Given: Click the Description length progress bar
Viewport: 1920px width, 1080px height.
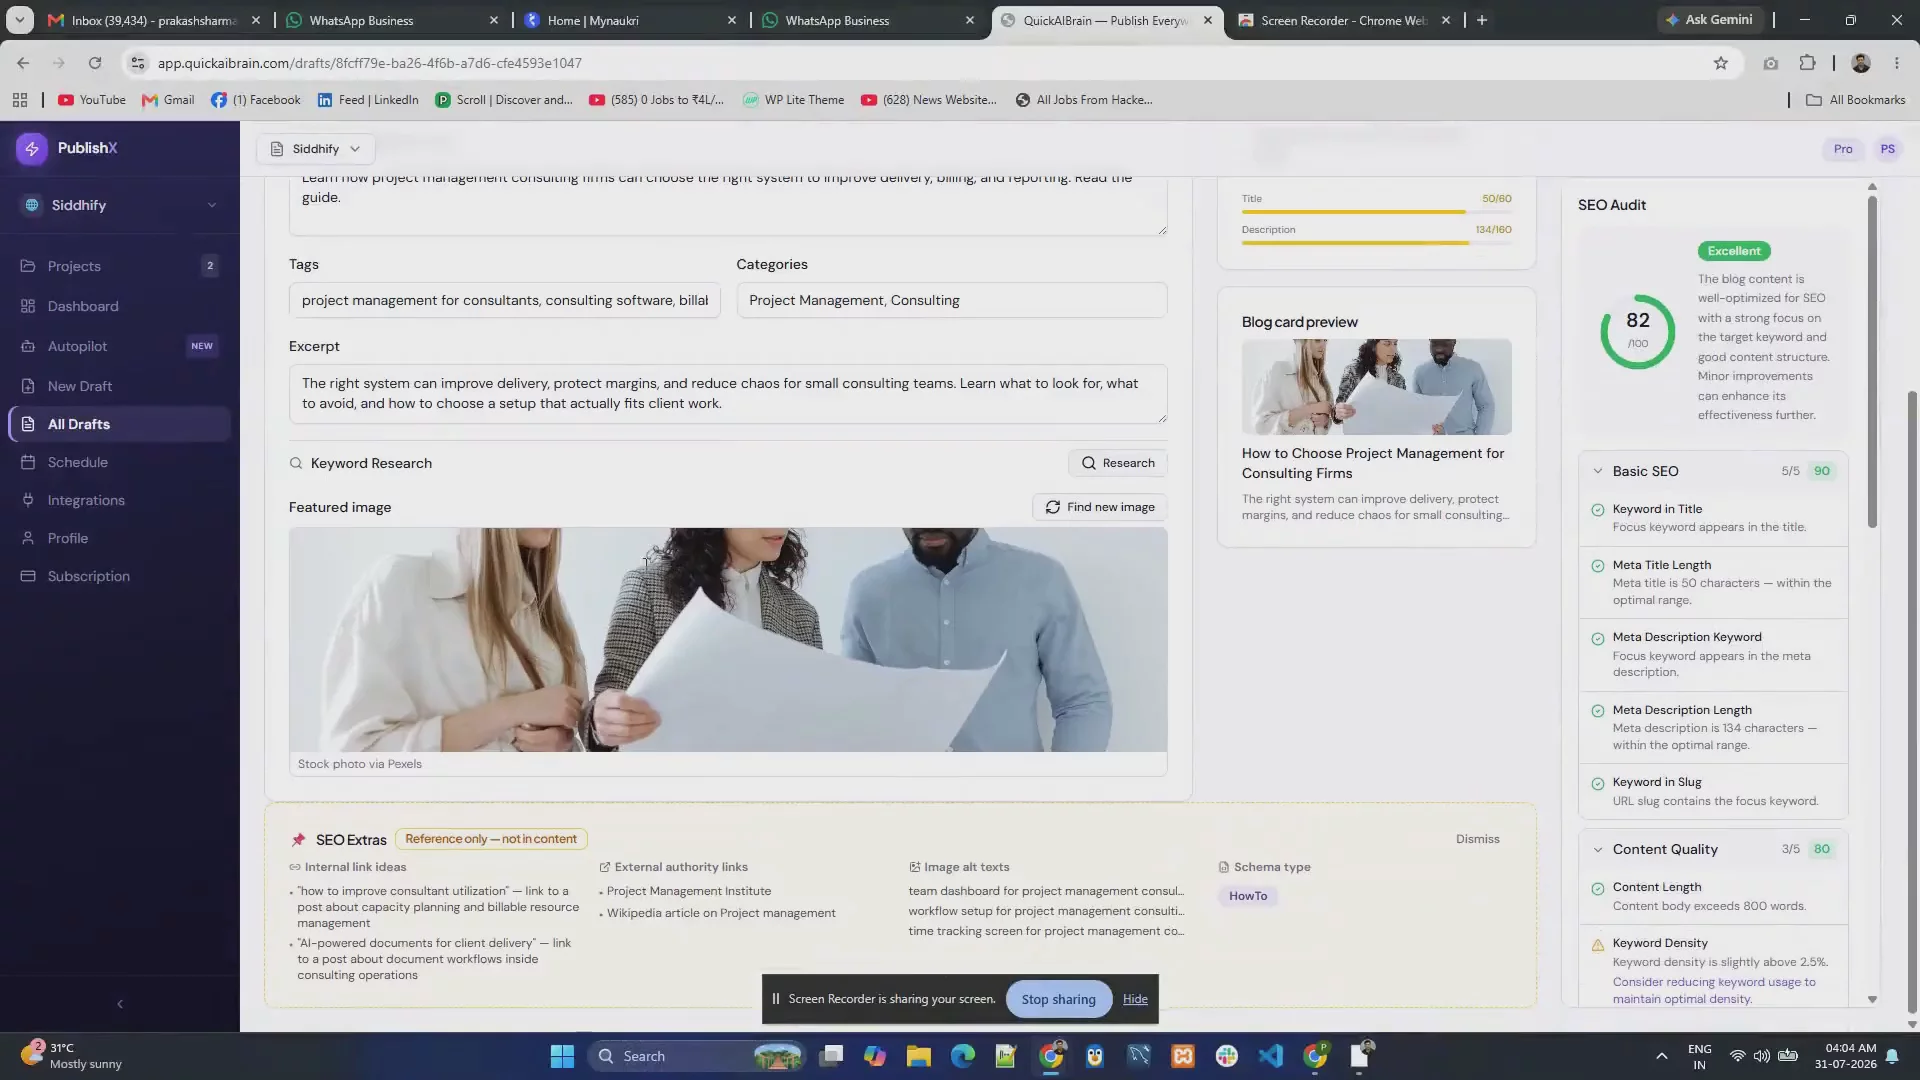Looking at the screenshot, I should pyautogui.click(x=1376, y=243).
